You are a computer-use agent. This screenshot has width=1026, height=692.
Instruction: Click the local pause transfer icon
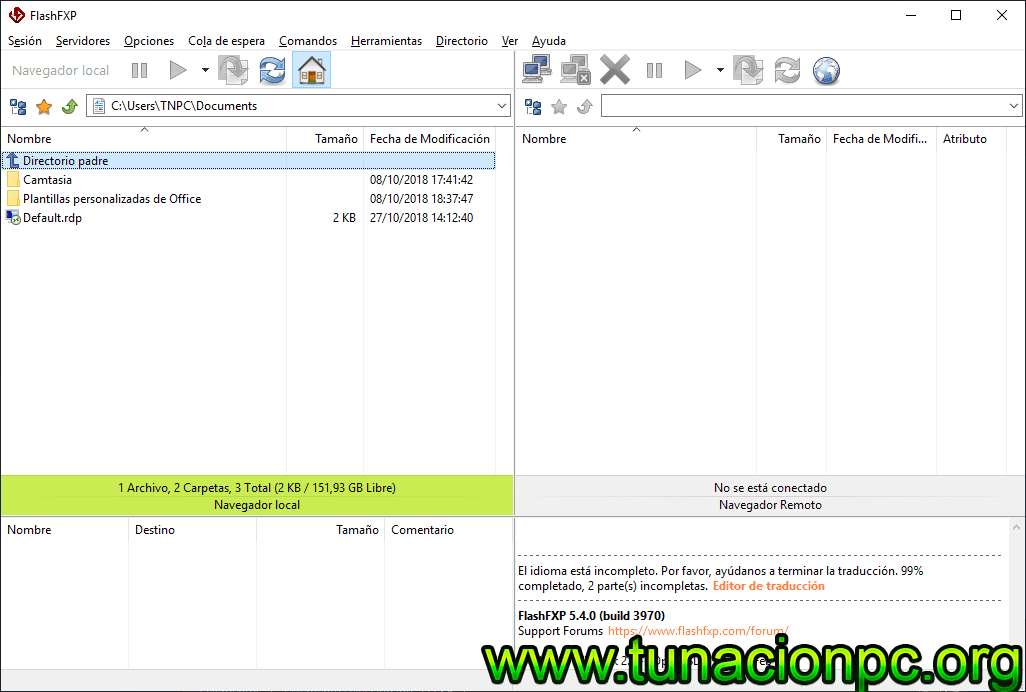[x=139, y=70]
